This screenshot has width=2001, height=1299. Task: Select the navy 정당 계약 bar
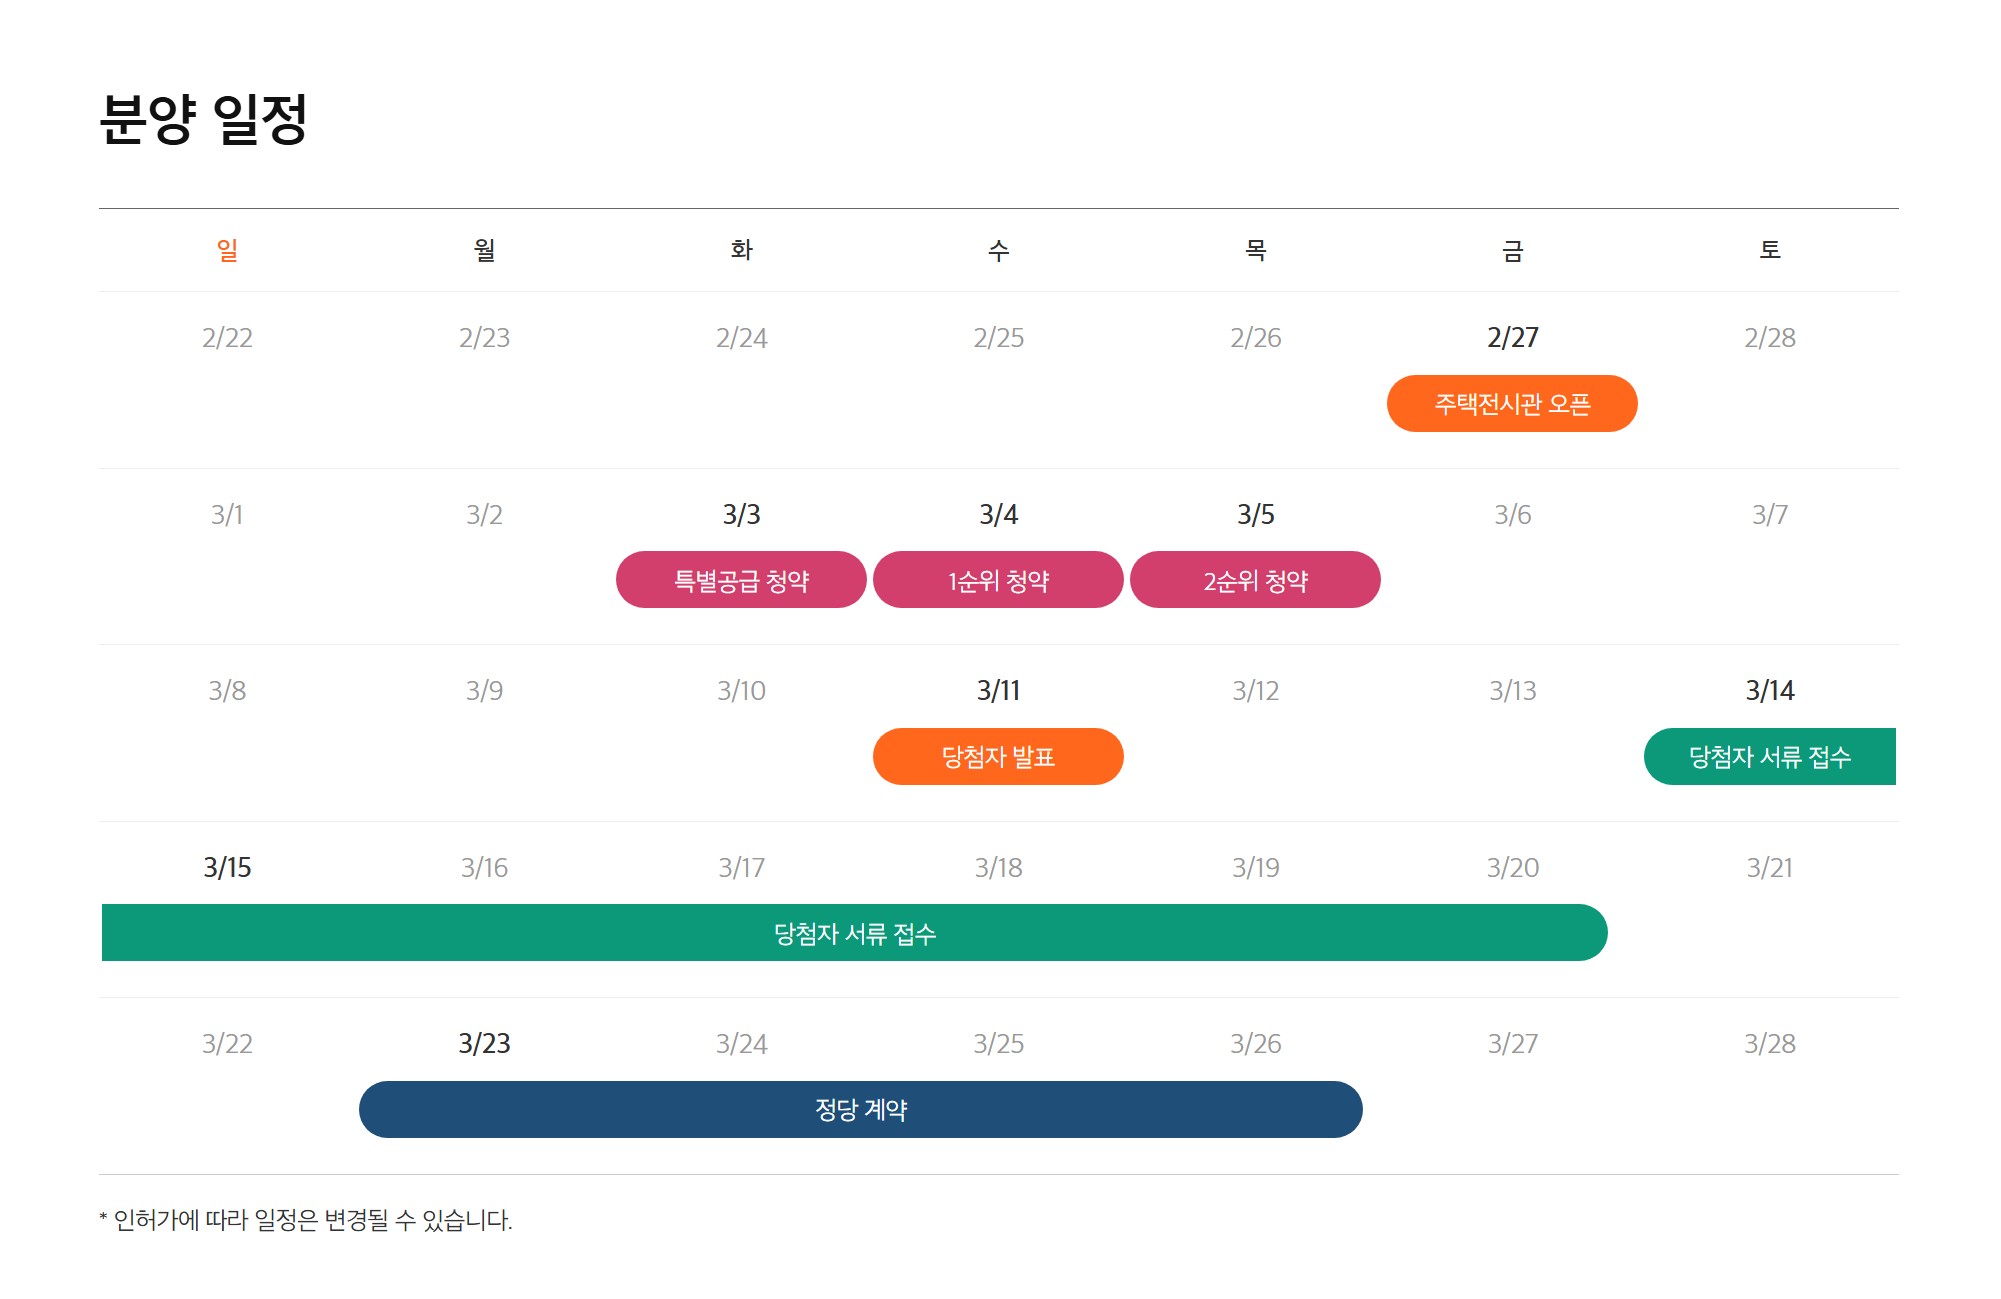[x=860, y=1110]
